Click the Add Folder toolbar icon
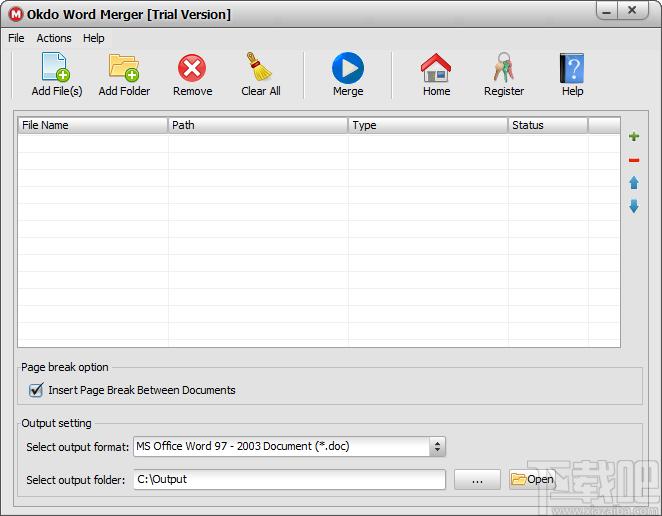 point(124,70)
